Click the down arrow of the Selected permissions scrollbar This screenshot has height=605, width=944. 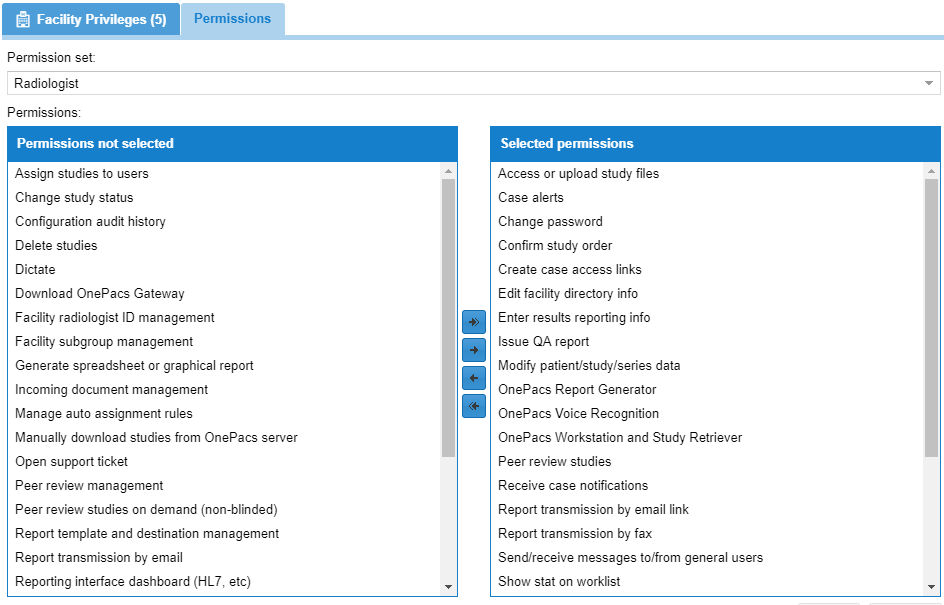coord(931,586)
